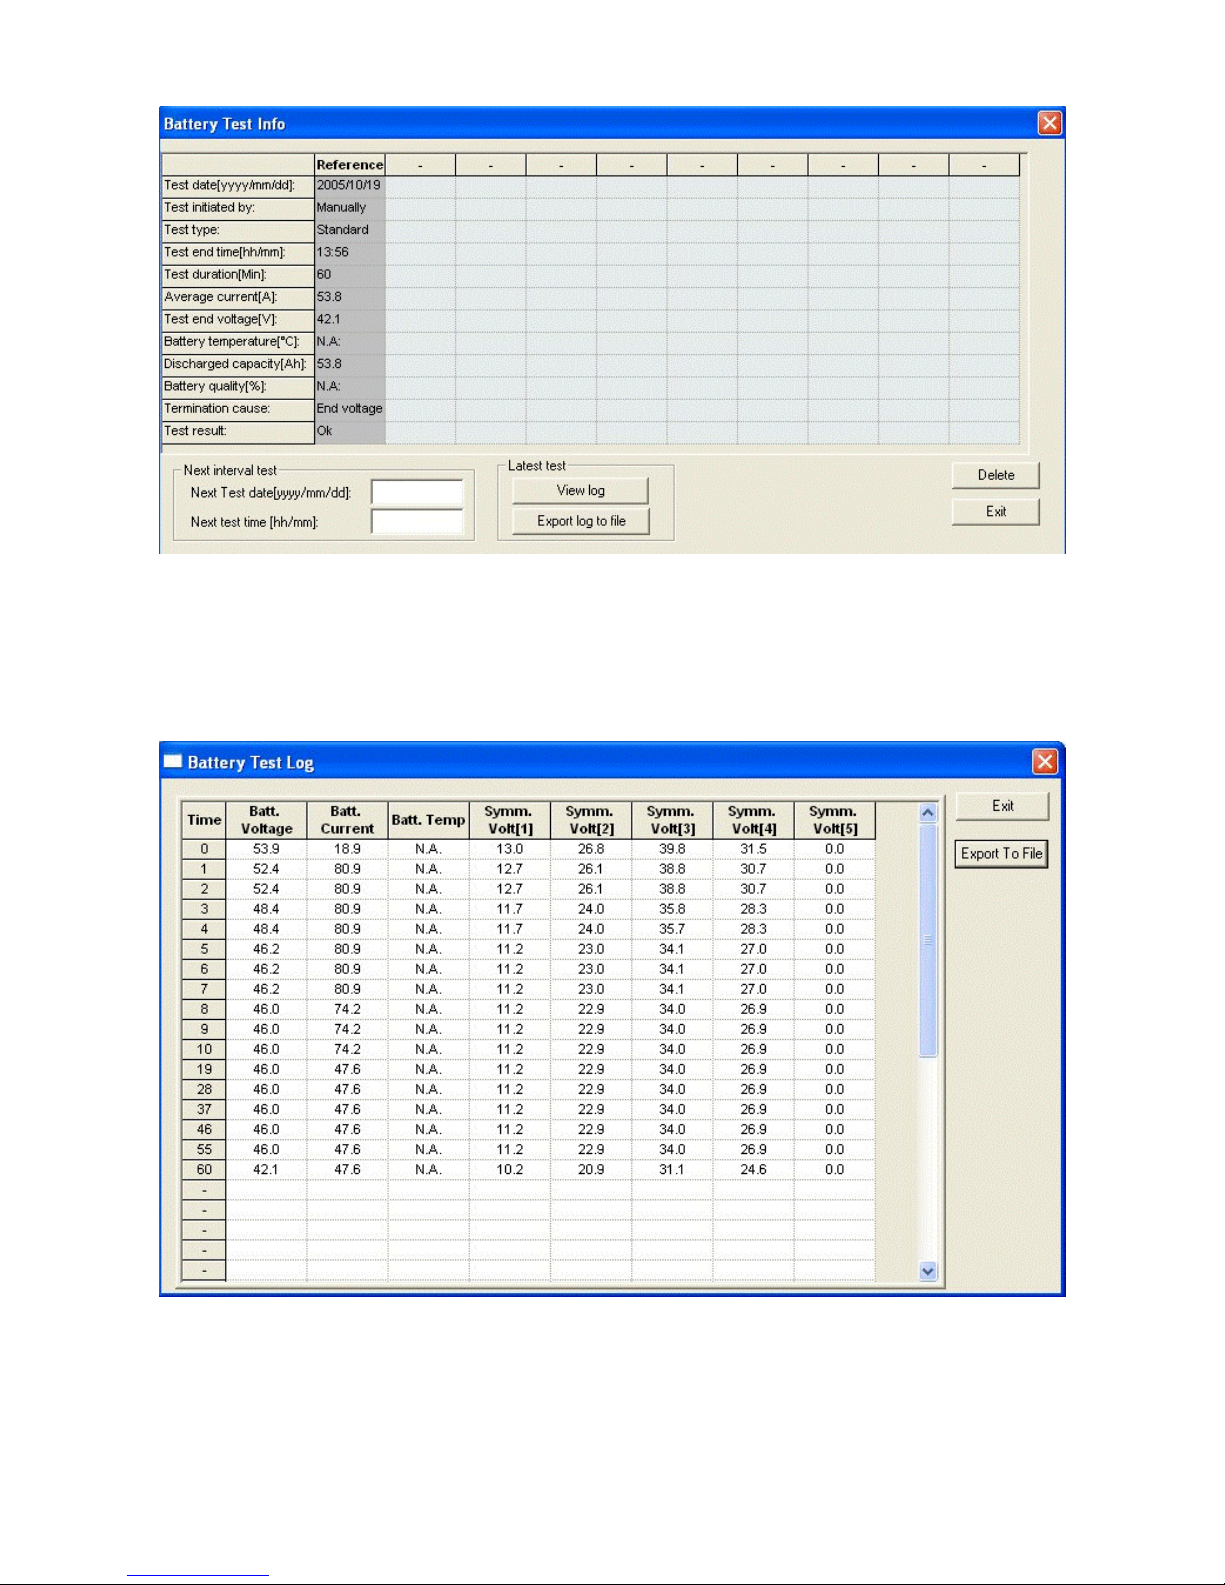This screenshot has height=1585, width=1225.
Task: Click the View log button
Action: point(580,490)
